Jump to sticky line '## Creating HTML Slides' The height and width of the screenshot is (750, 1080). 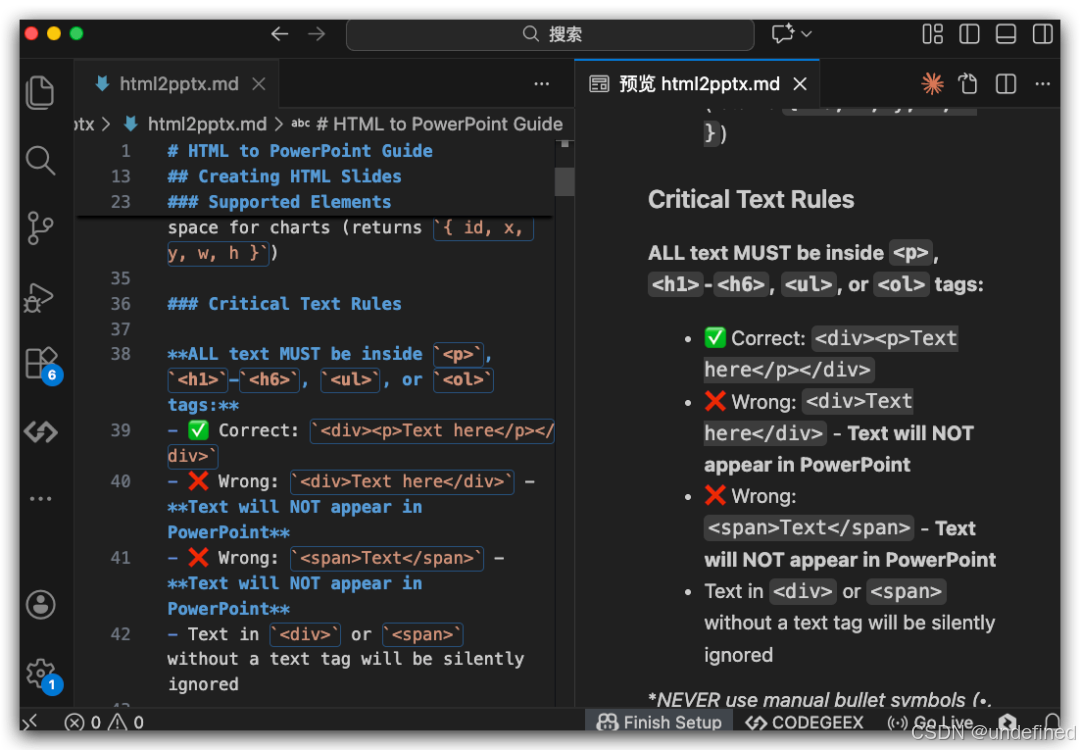pyautogui.click(x=284, y=176)
